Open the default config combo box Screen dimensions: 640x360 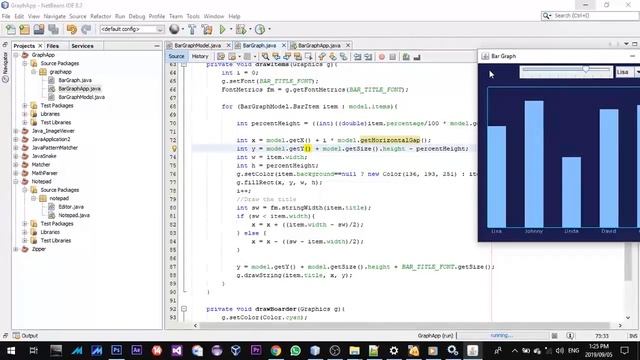pos(131,29)
